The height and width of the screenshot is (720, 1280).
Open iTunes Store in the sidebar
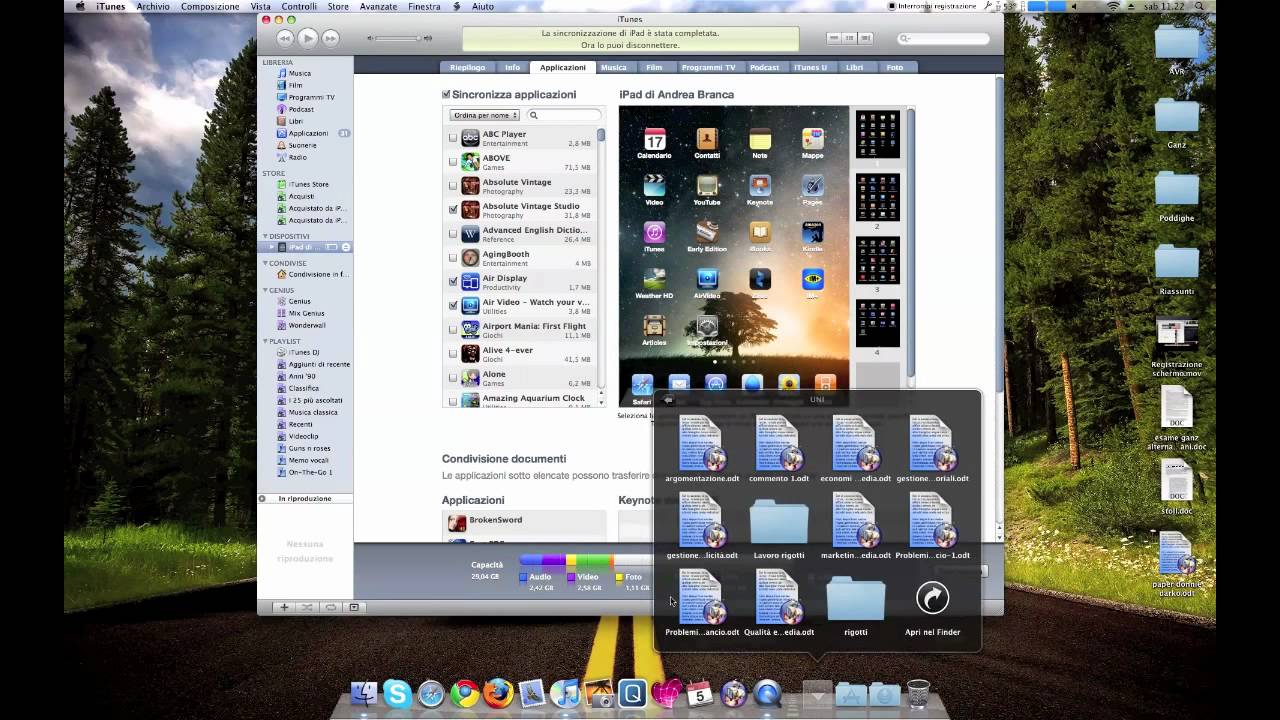pyautogui.click(x=308, y=184)
